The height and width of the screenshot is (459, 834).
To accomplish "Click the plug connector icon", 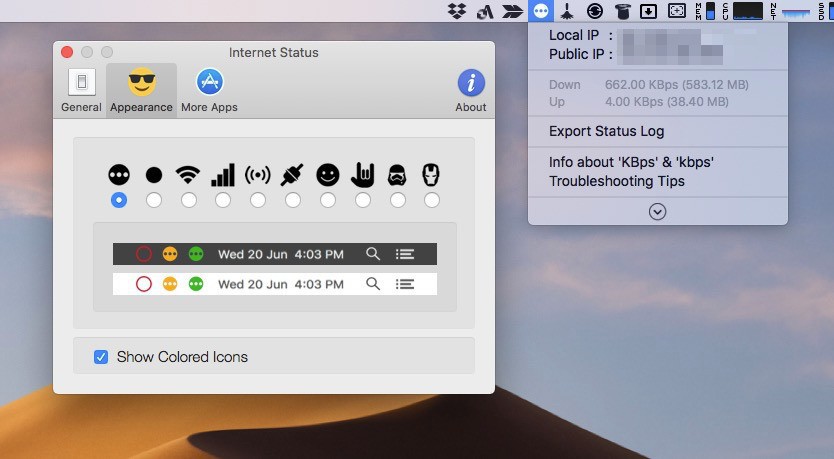I will pyautogui.click(x=292, y=175).
